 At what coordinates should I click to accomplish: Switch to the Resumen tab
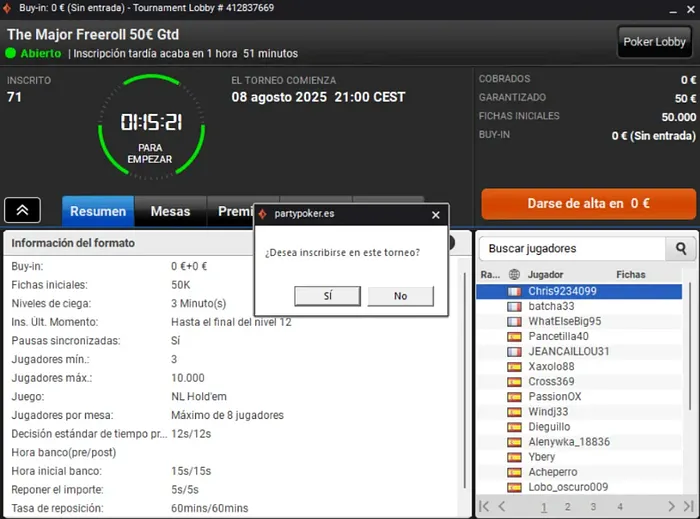(x=98, y=211)
